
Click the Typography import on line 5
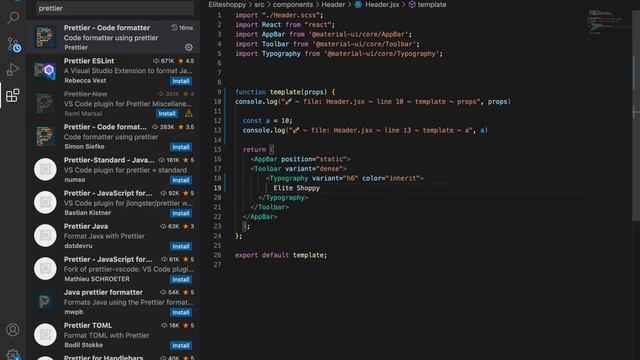[339, 53]
